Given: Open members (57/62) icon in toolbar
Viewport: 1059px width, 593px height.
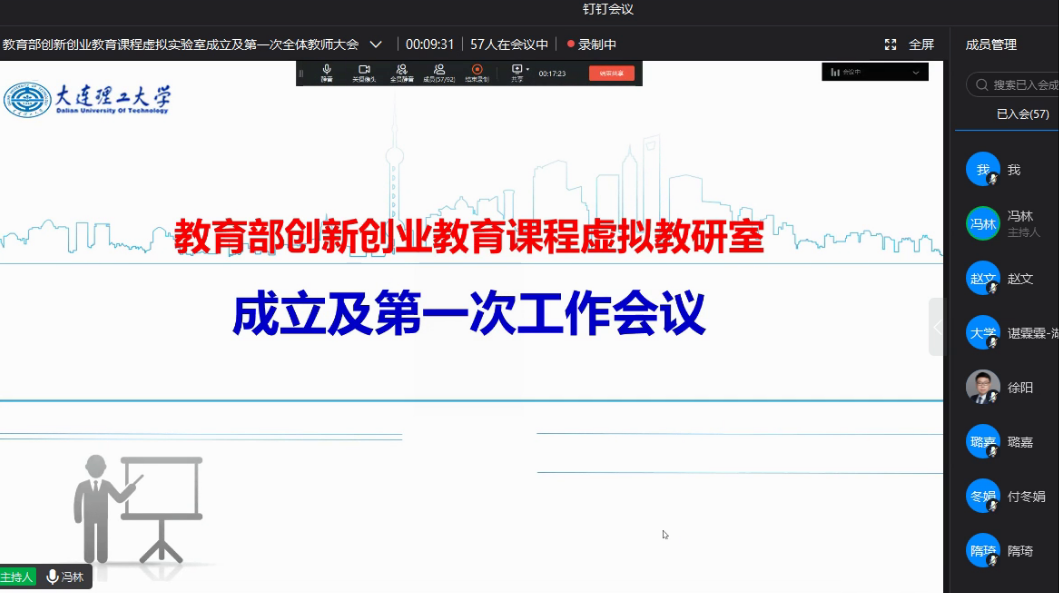Looking at the screenshot, I should point(438,70).
